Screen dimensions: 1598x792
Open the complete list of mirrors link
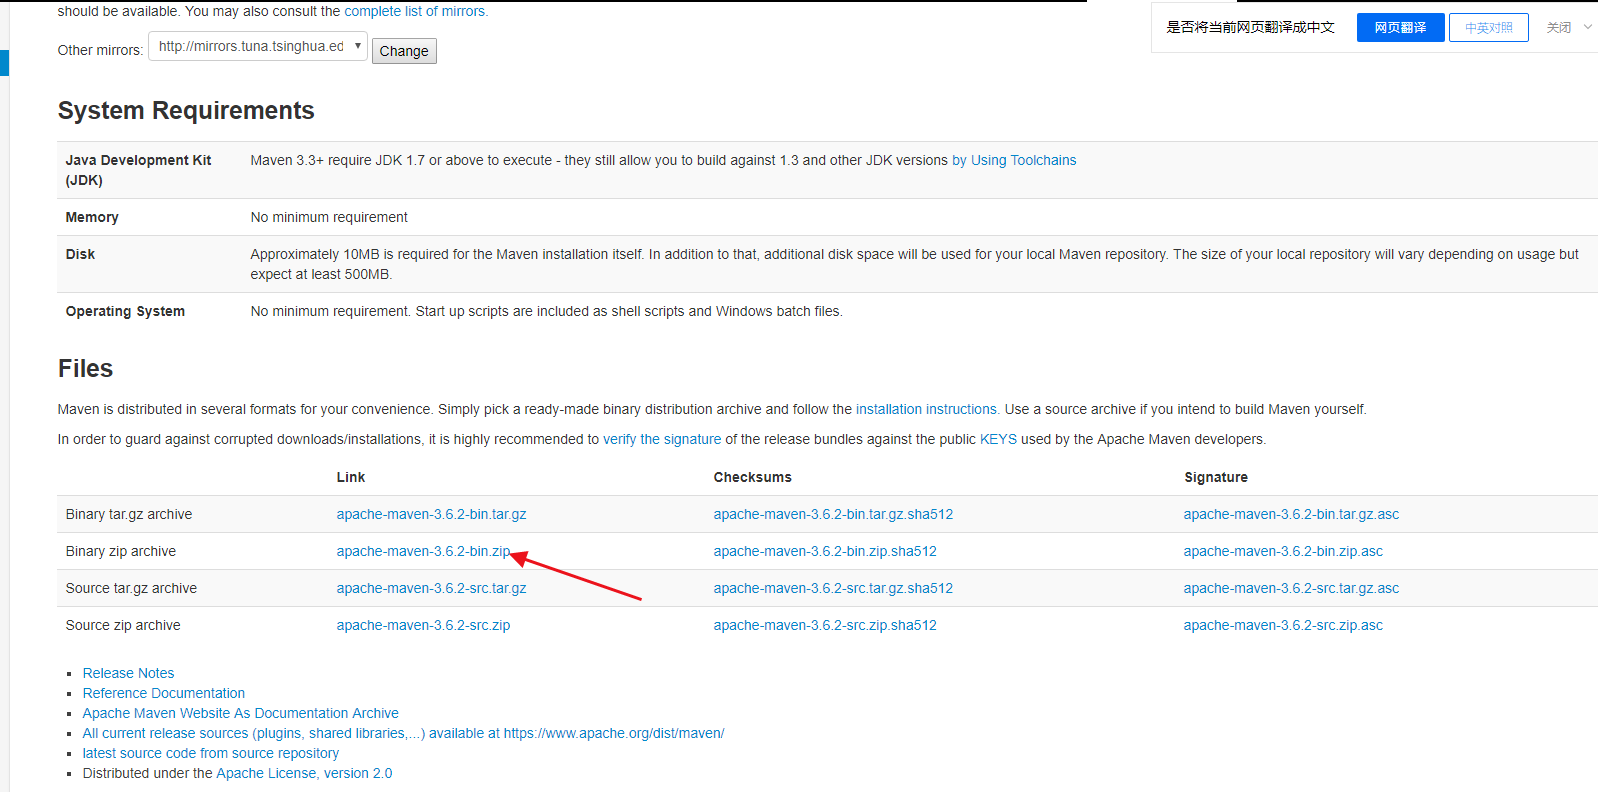416,11
